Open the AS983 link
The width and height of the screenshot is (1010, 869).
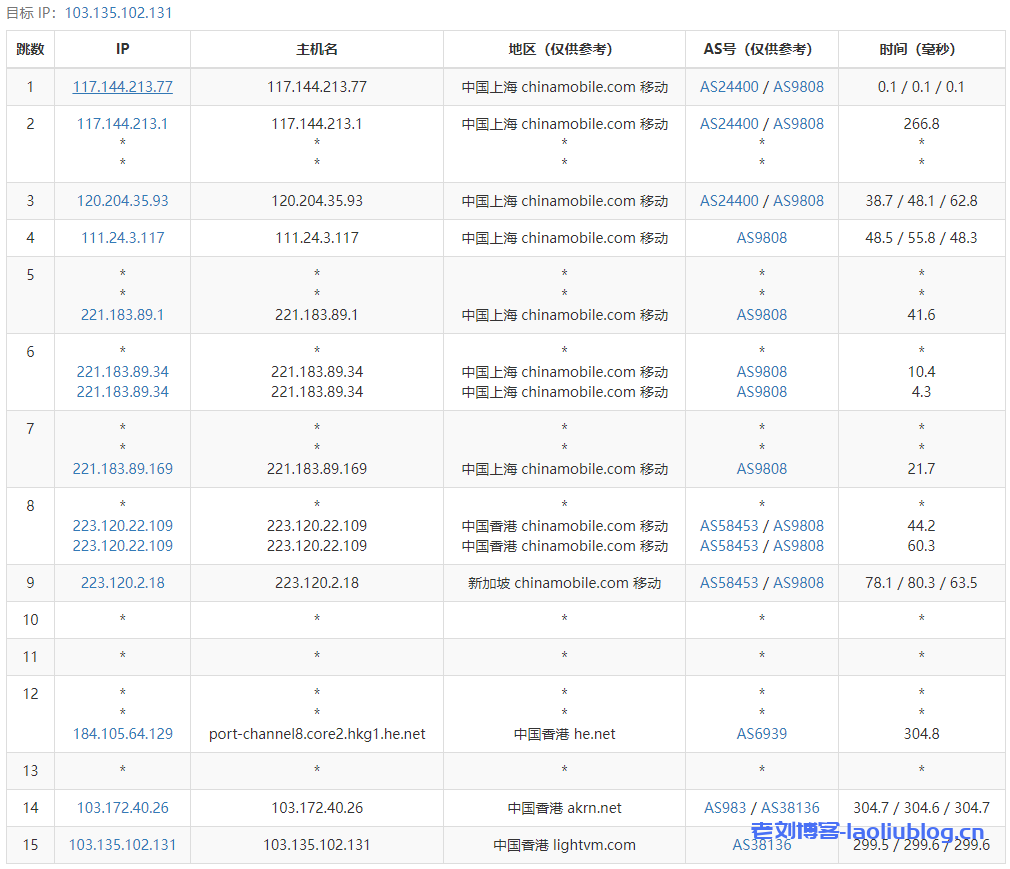click(725, 808)
